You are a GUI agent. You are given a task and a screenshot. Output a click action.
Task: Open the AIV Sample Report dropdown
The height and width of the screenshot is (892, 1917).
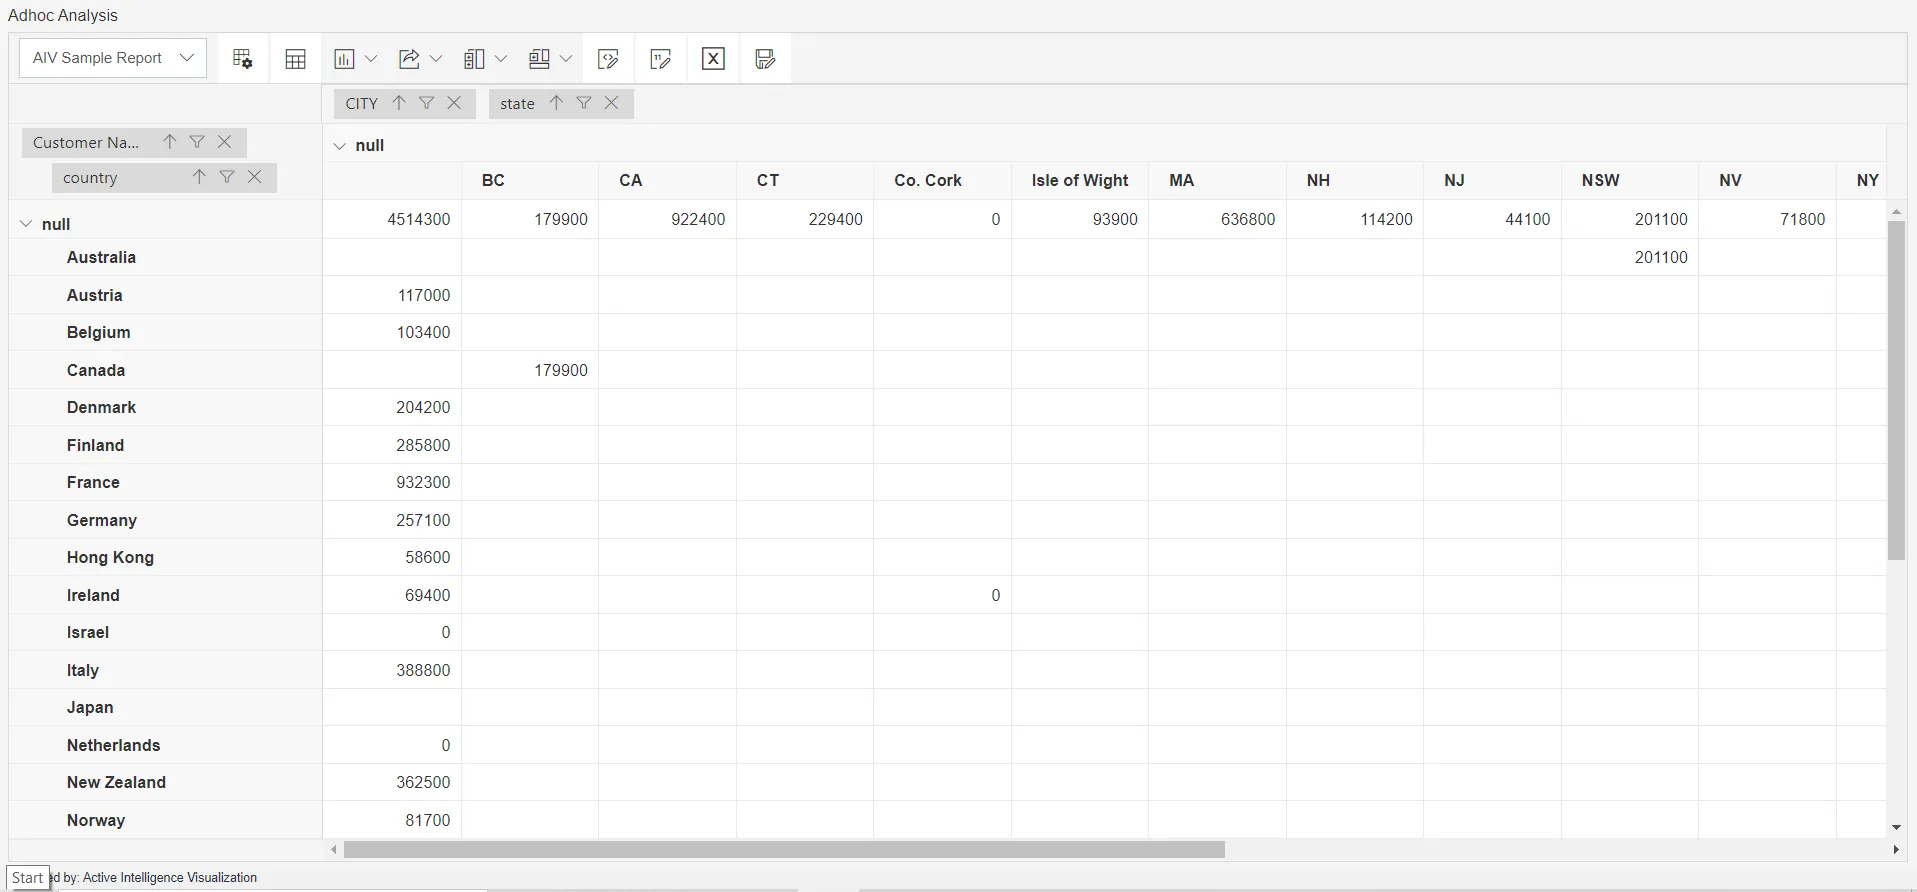tap(113, 58)
